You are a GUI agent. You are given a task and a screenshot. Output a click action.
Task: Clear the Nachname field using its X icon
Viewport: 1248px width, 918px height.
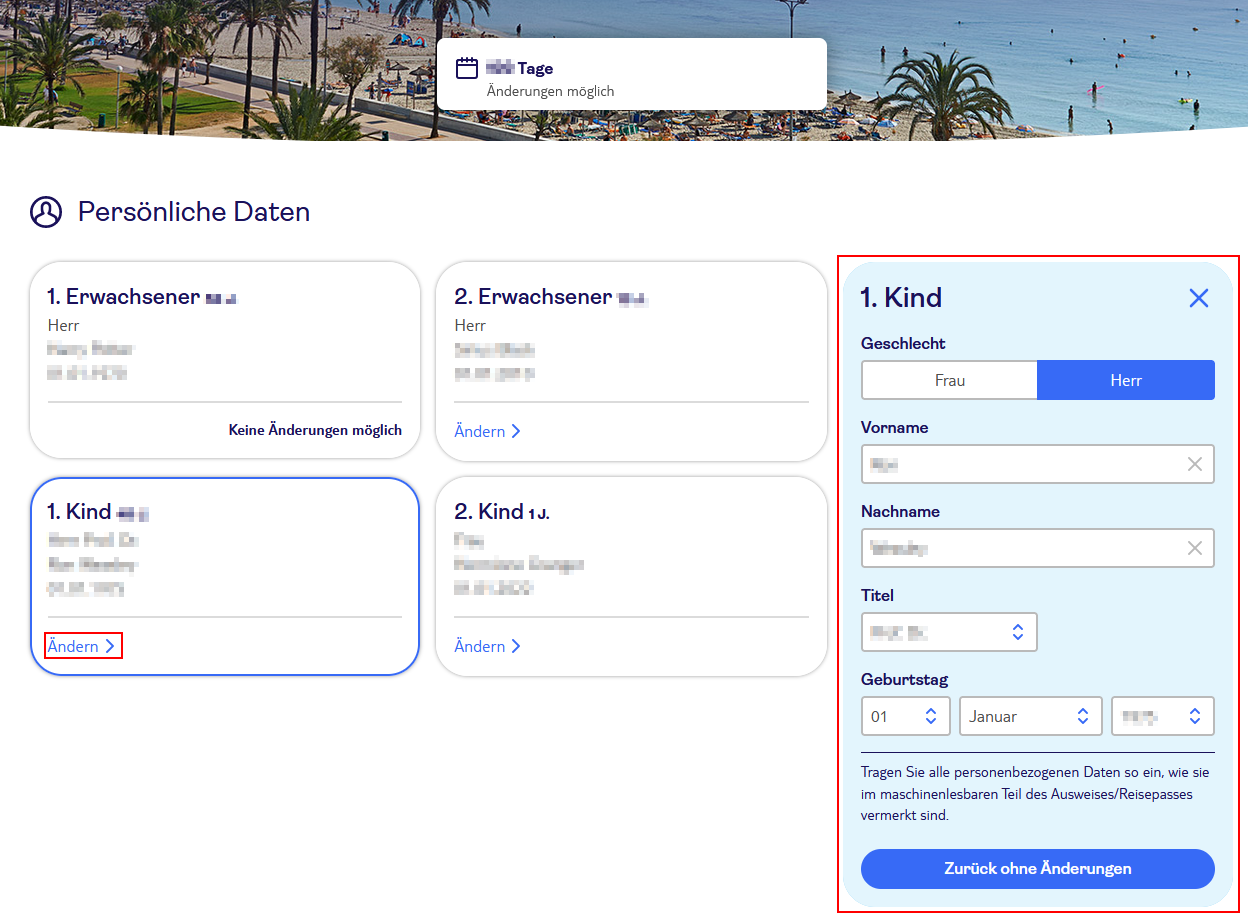1194,548
